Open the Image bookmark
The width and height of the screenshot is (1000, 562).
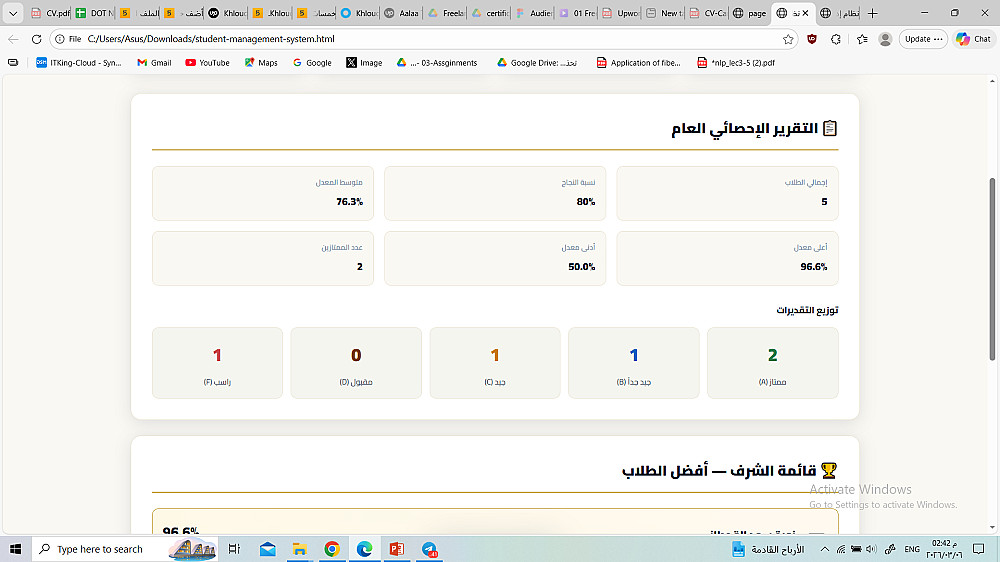(364, 63)
